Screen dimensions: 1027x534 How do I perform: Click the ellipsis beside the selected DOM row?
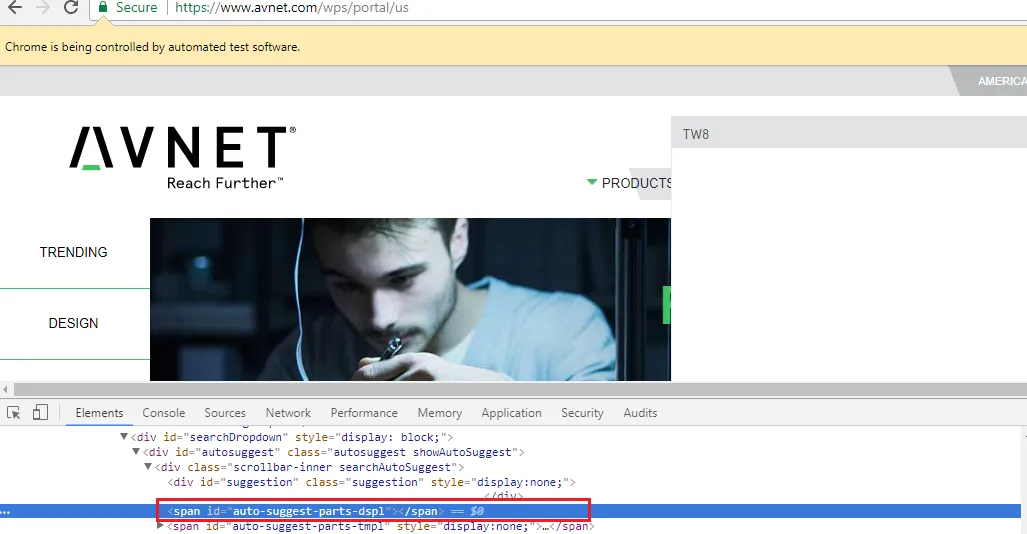point(5,512)
